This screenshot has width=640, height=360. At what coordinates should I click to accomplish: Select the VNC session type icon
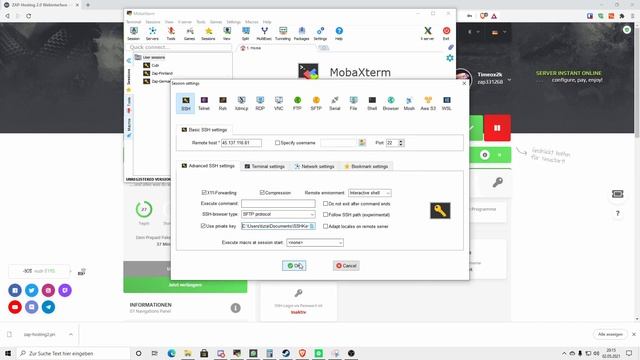coord(278,103)
